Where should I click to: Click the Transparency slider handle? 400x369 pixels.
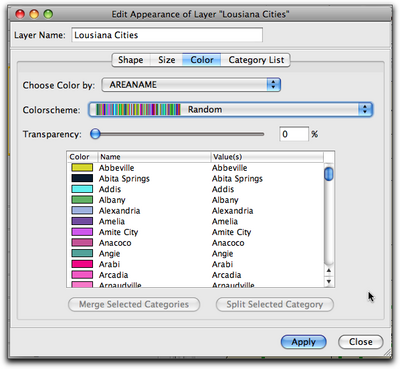[95, 134]
